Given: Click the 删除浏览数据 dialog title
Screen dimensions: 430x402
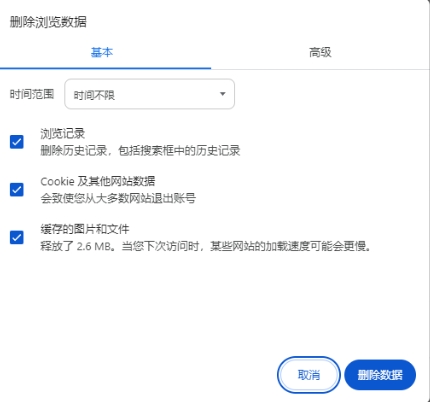Looking at the screenshot, I should 48,22.
